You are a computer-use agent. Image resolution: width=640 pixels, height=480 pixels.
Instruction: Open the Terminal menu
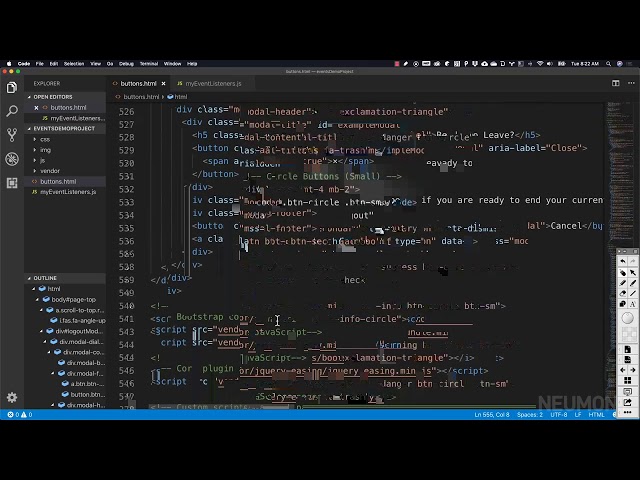[x=149, y=64]
